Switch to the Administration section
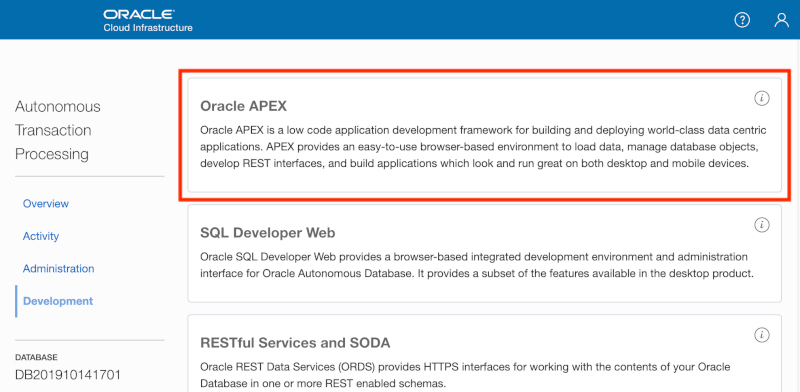This screenshot has height=392, width=800. pyautogui.click(x=59, y=268)
